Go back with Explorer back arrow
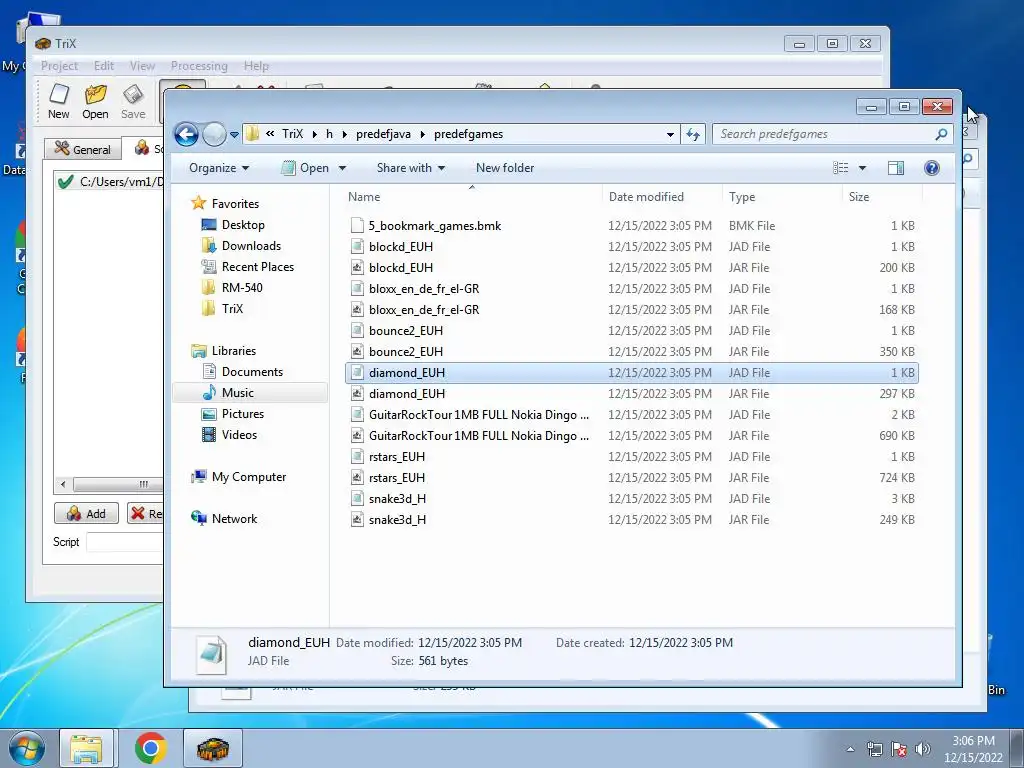The width and height of the screenshot is (1024, 768). pos(186,135)
